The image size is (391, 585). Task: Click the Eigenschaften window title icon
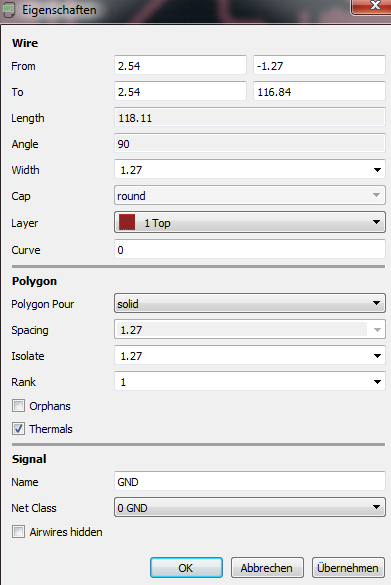tap(9, 10)
